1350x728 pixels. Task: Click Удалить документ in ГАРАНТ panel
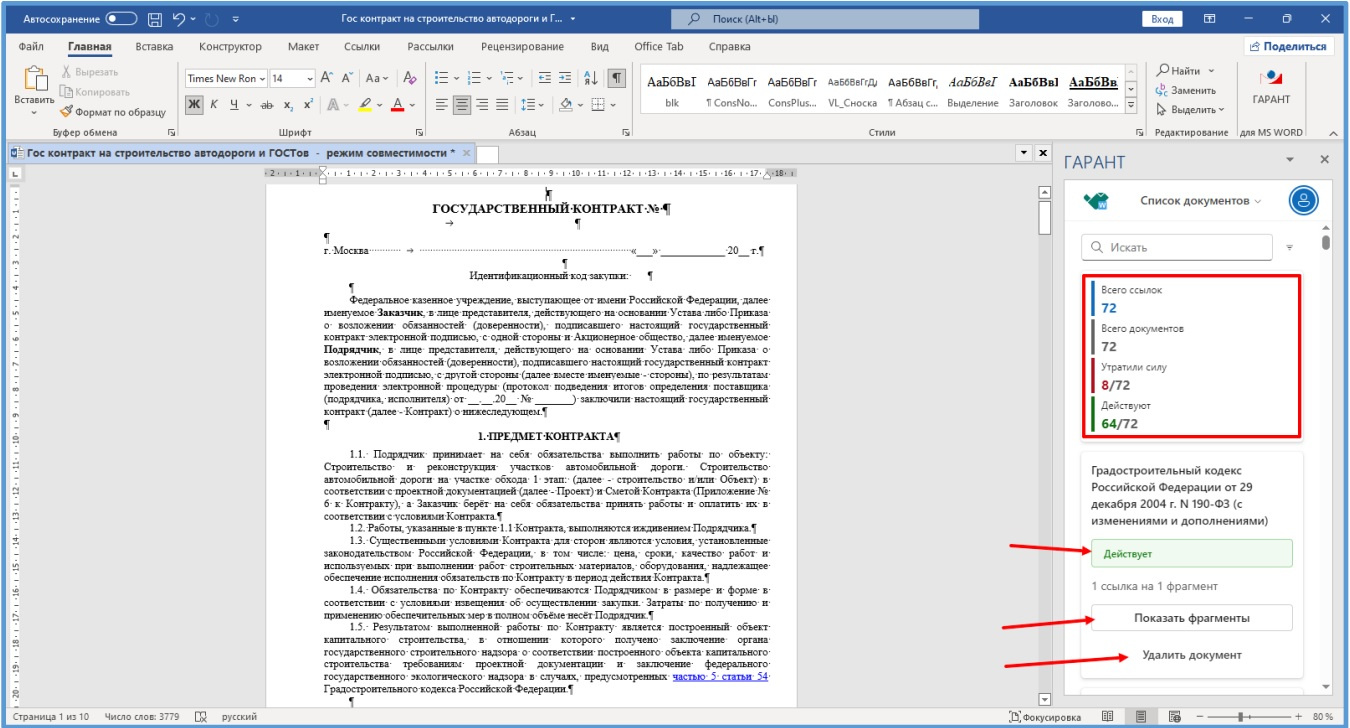coord(1191,655)
